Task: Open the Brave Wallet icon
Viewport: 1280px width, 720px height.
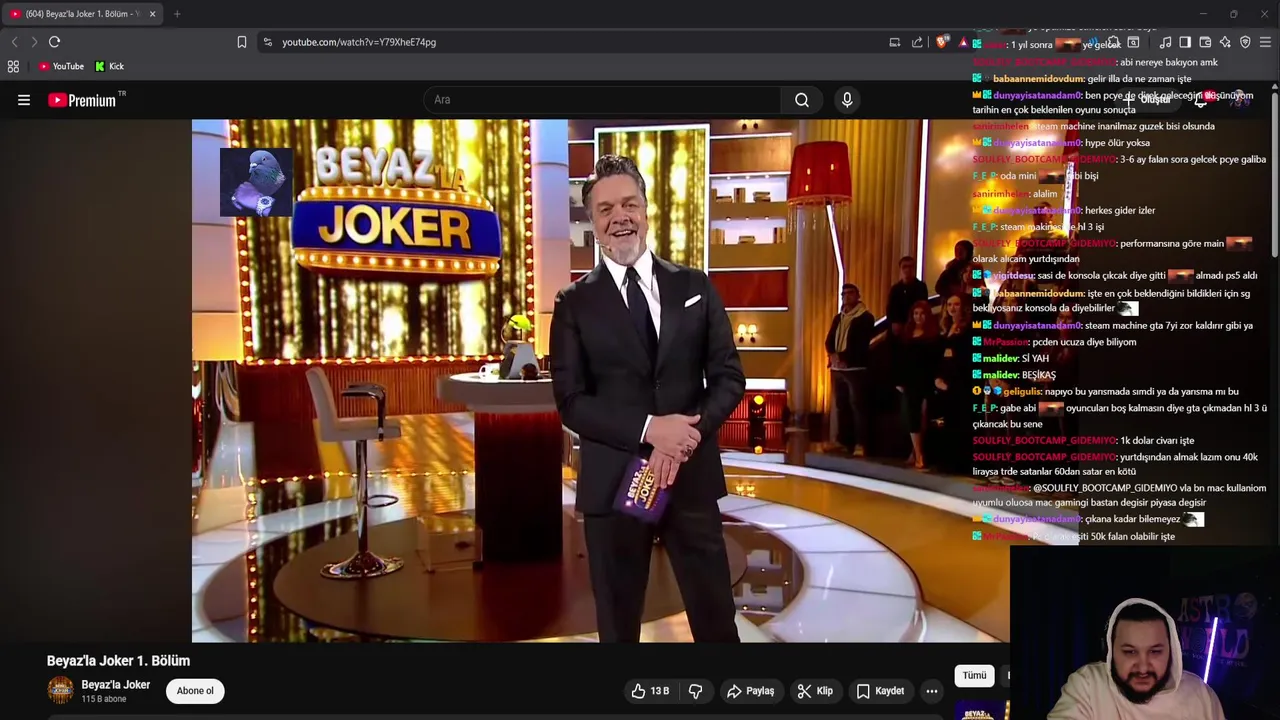Action: click(1205, 42)
